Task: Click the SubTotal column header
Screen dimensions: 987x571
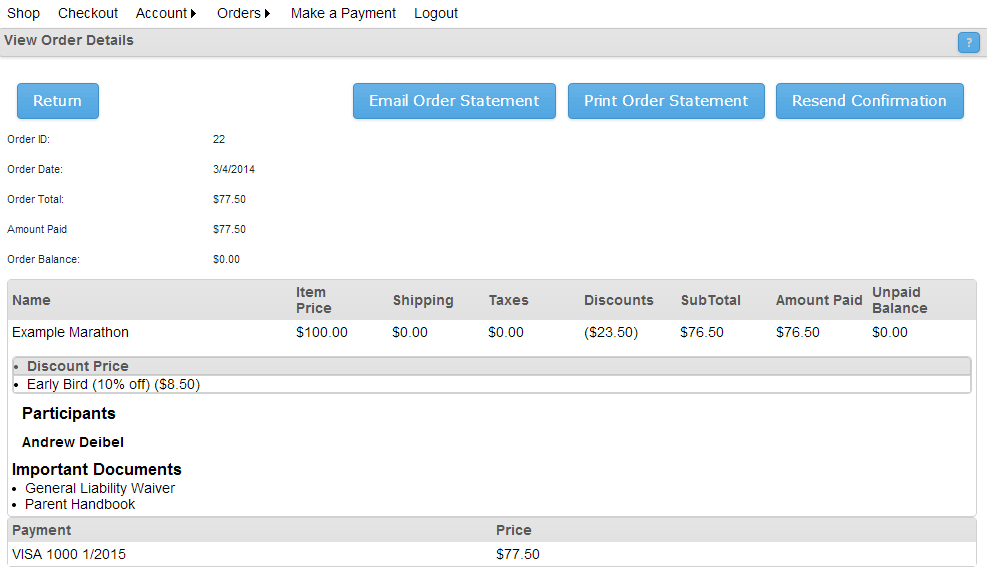Action: (x=711, y=300)
